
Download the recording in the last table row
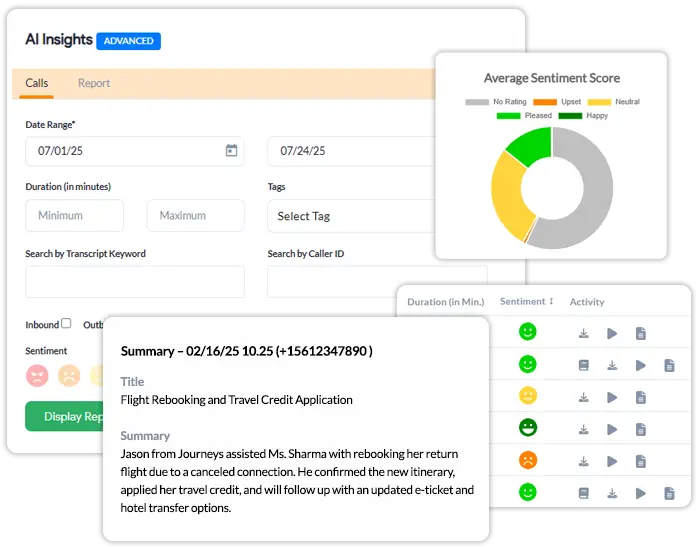tap(612, 493)
